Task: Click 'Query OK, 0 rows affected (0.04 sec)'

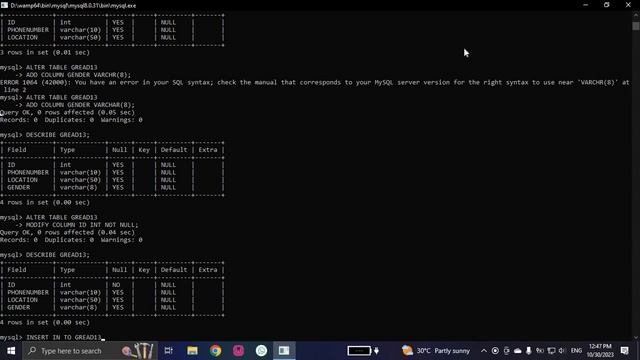Action: 67,232
